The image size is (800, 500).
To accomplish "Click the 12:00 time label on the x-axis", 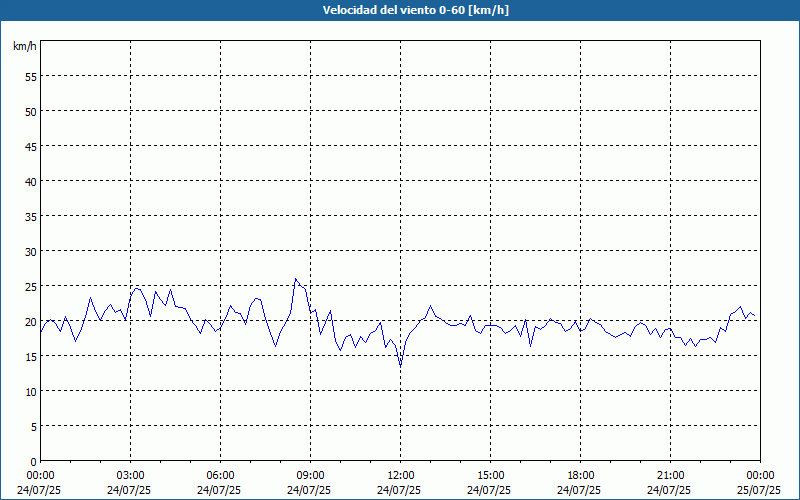I will click(x=400, y=475).
